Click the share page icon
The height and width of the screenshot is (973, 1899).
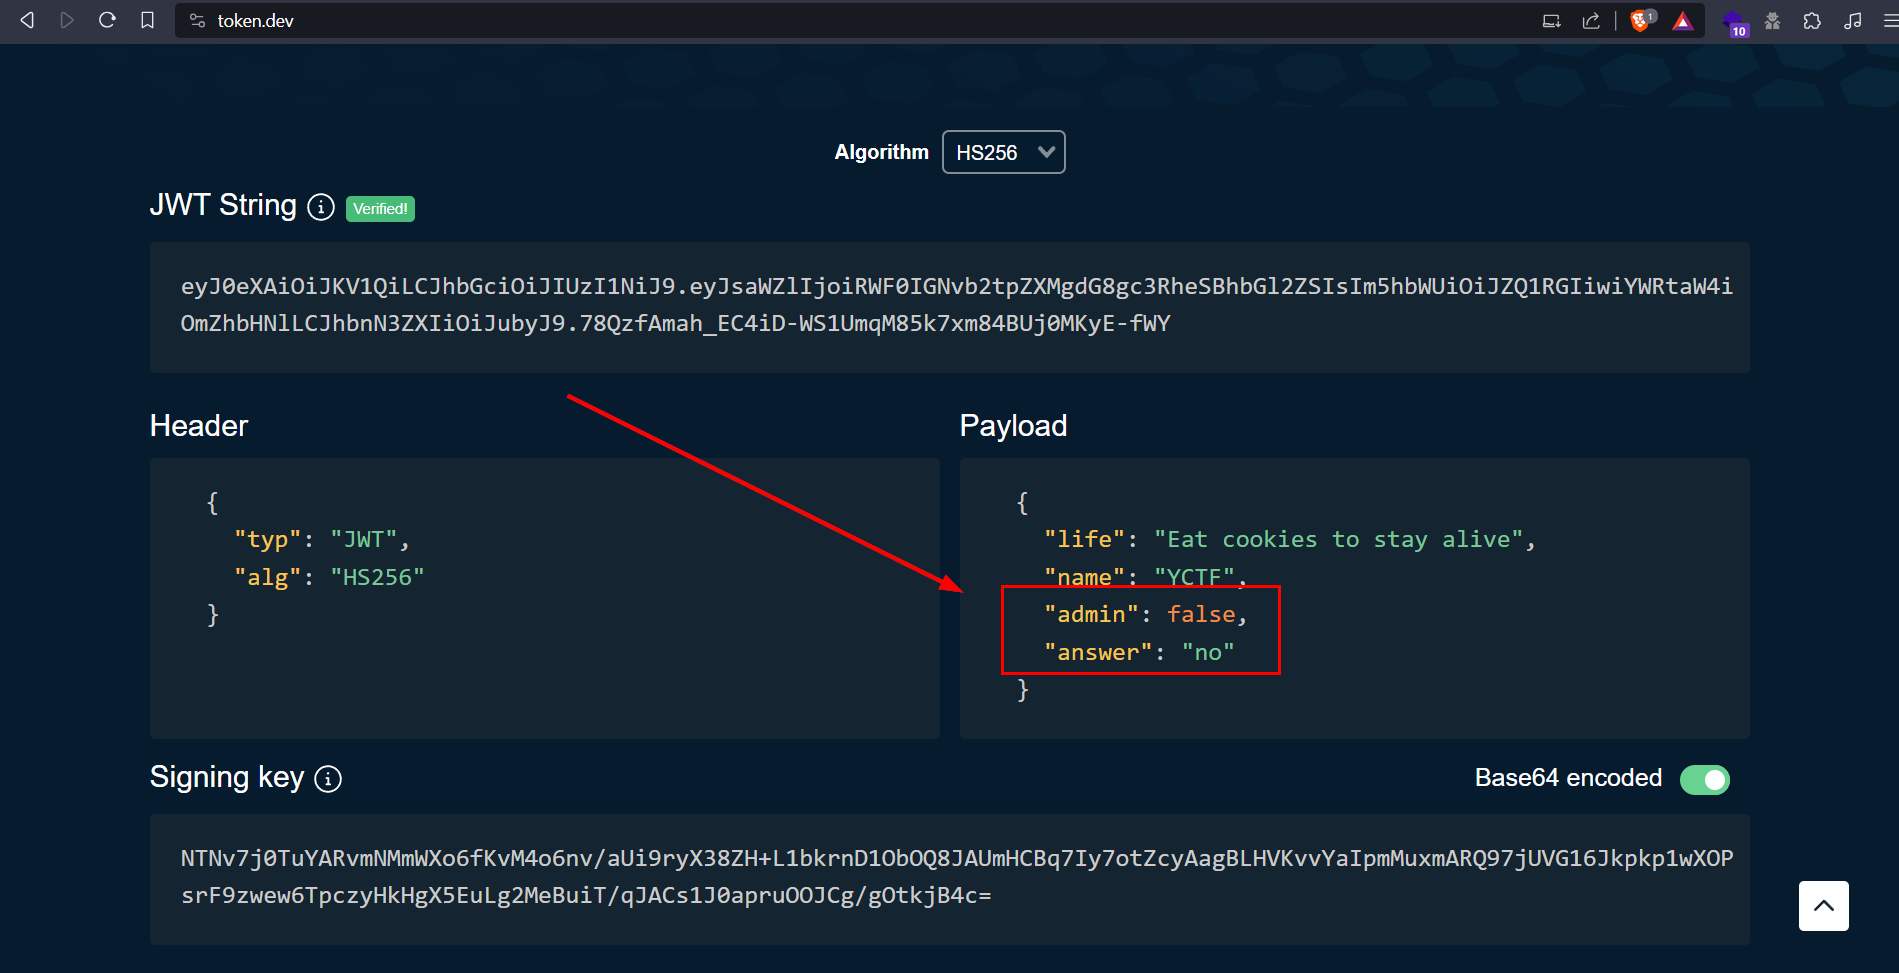point(1591,21)
